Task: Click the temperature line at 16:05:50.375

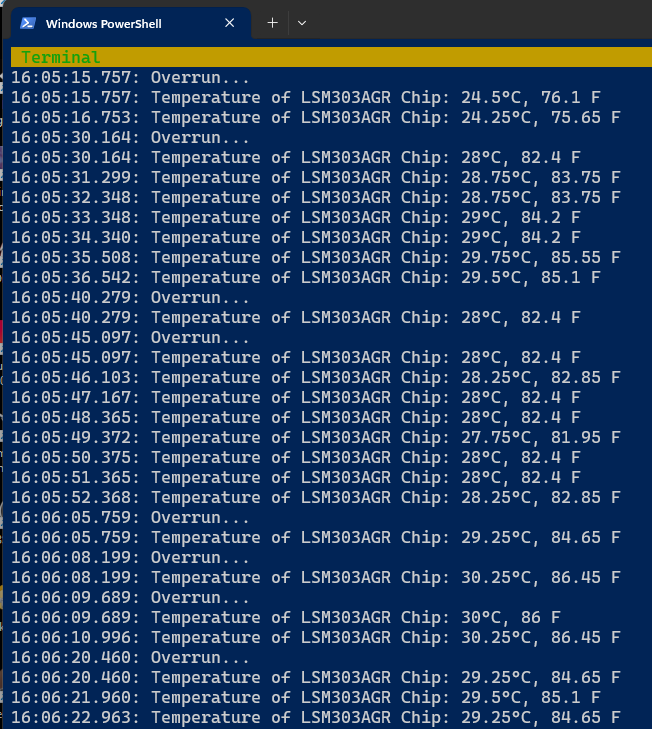Action: [x=296, y=457]
